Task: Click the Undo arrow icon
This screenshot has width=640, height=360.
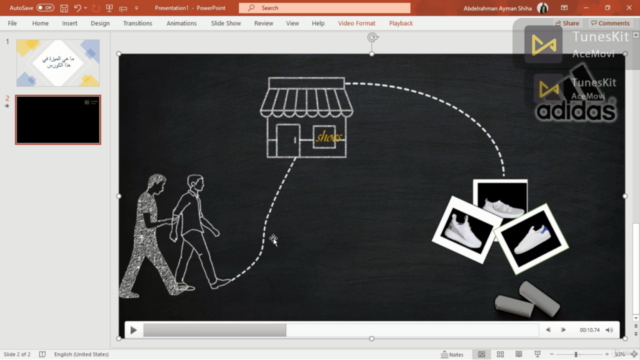Action: tap(77, 8)
